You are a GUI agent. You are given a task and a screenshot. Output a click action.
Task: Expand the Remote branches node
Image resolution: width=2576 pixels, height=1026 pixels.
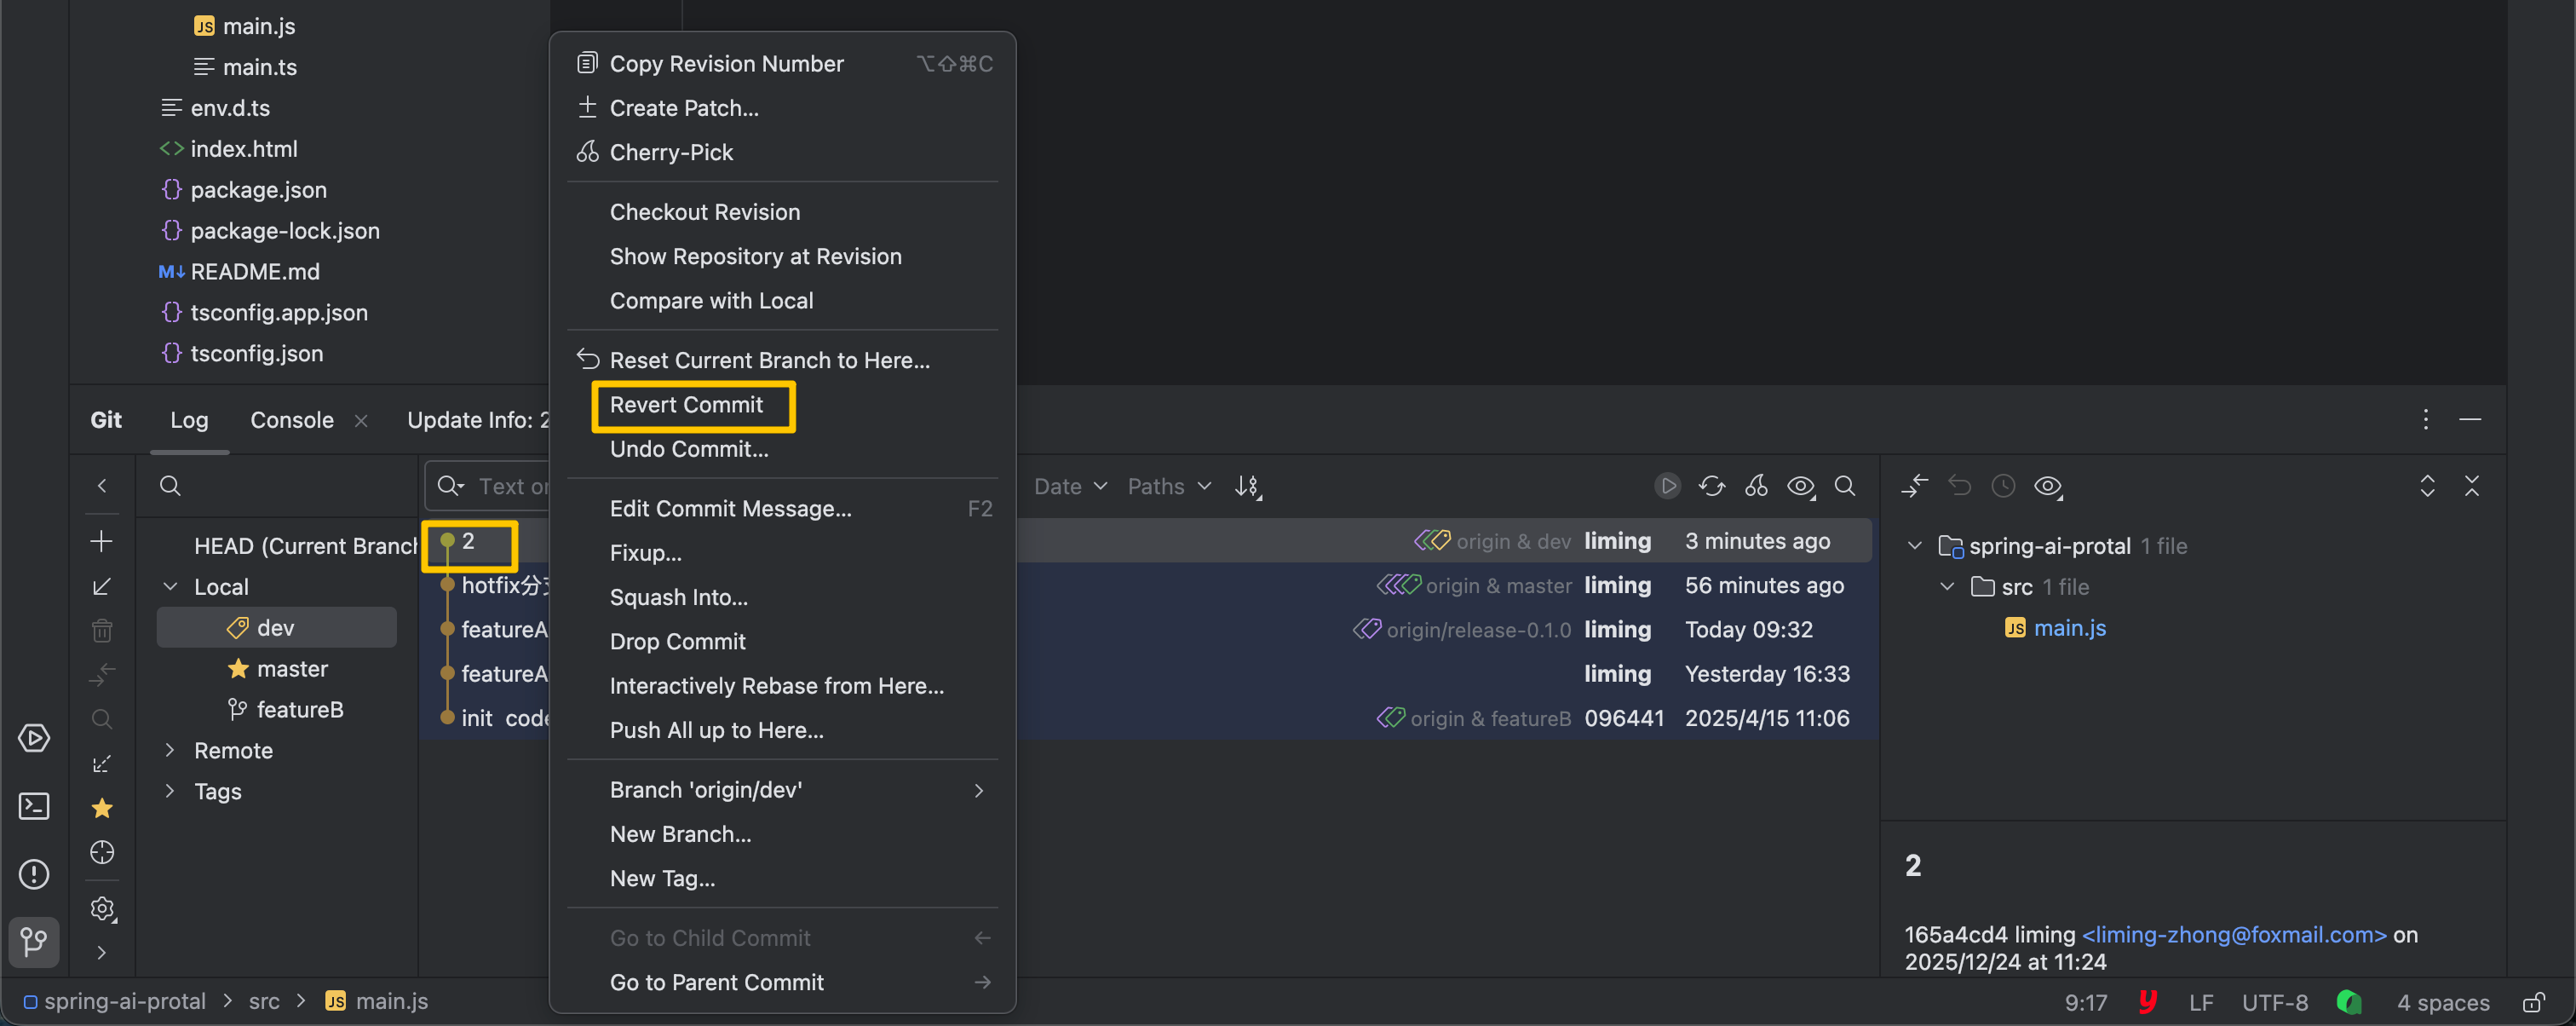[x=170, y=750]
